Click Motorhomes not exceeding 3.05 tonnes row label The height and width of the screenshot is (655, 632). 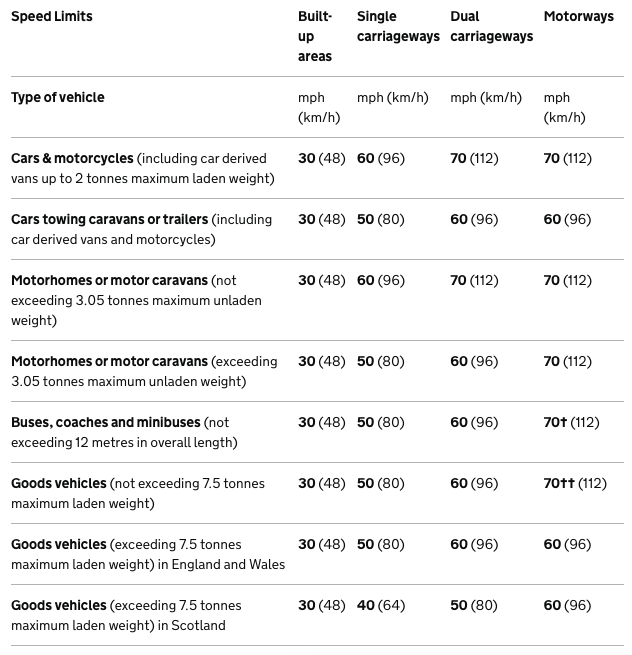click(x=110, y=281)
